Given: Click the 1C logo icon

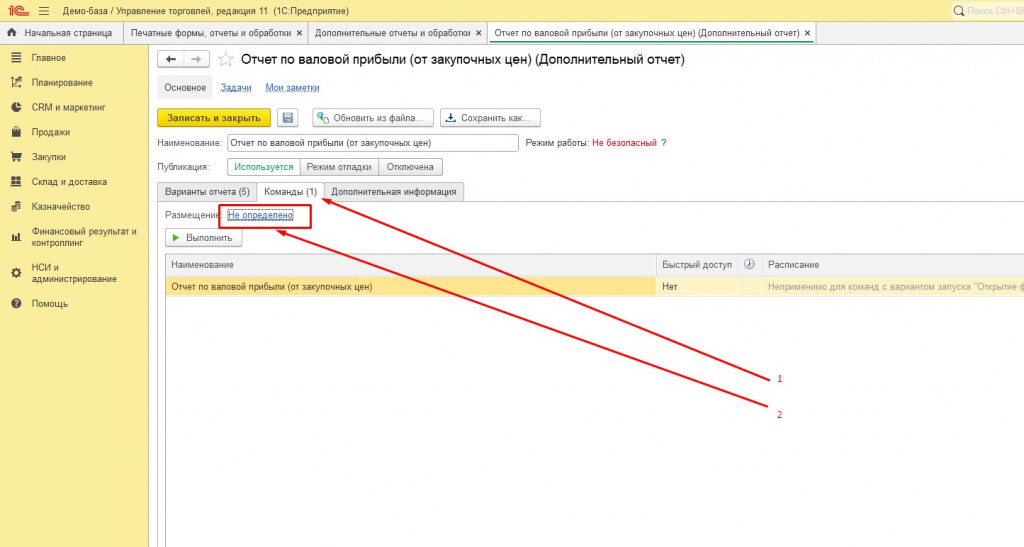Looking at the screenshot, I should 18,11.
